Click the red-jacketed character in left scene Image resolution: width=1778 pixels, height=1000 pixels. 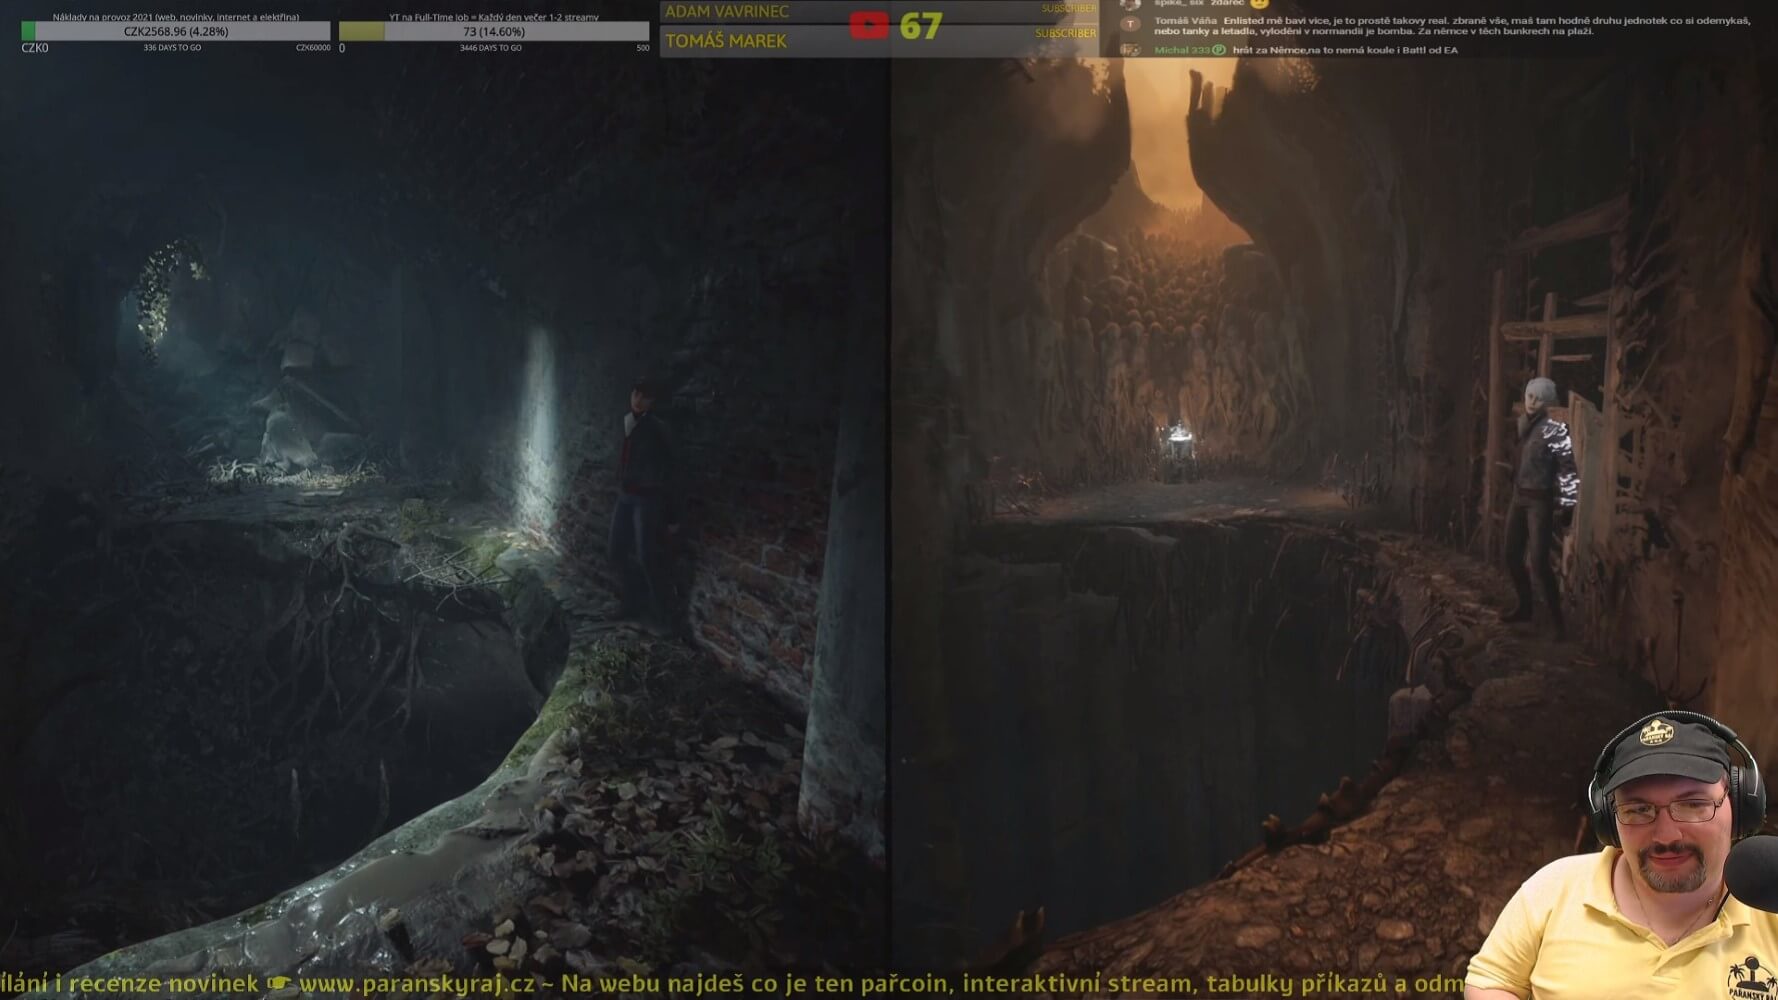638,480
